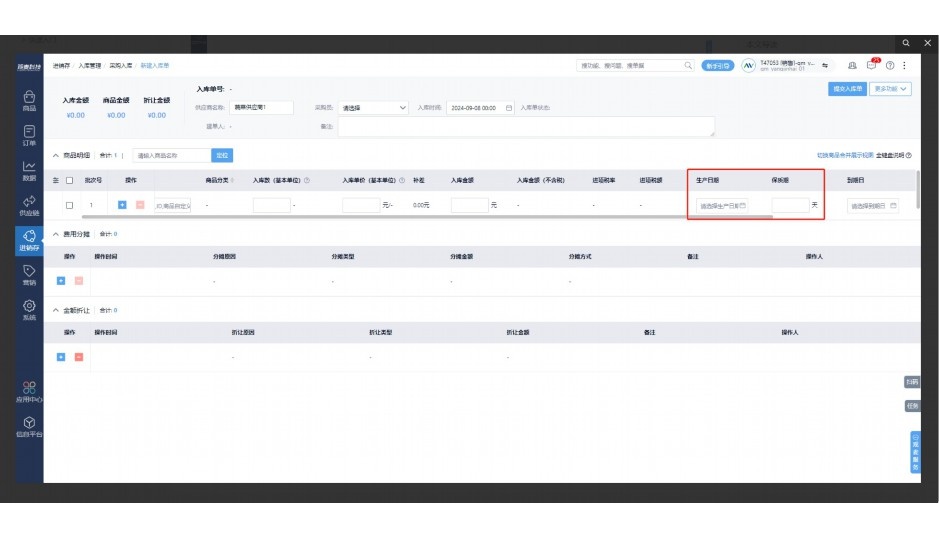Open 供应链 from the left sidebar
This screenshot has width=939, height=538.
point(29,205)
